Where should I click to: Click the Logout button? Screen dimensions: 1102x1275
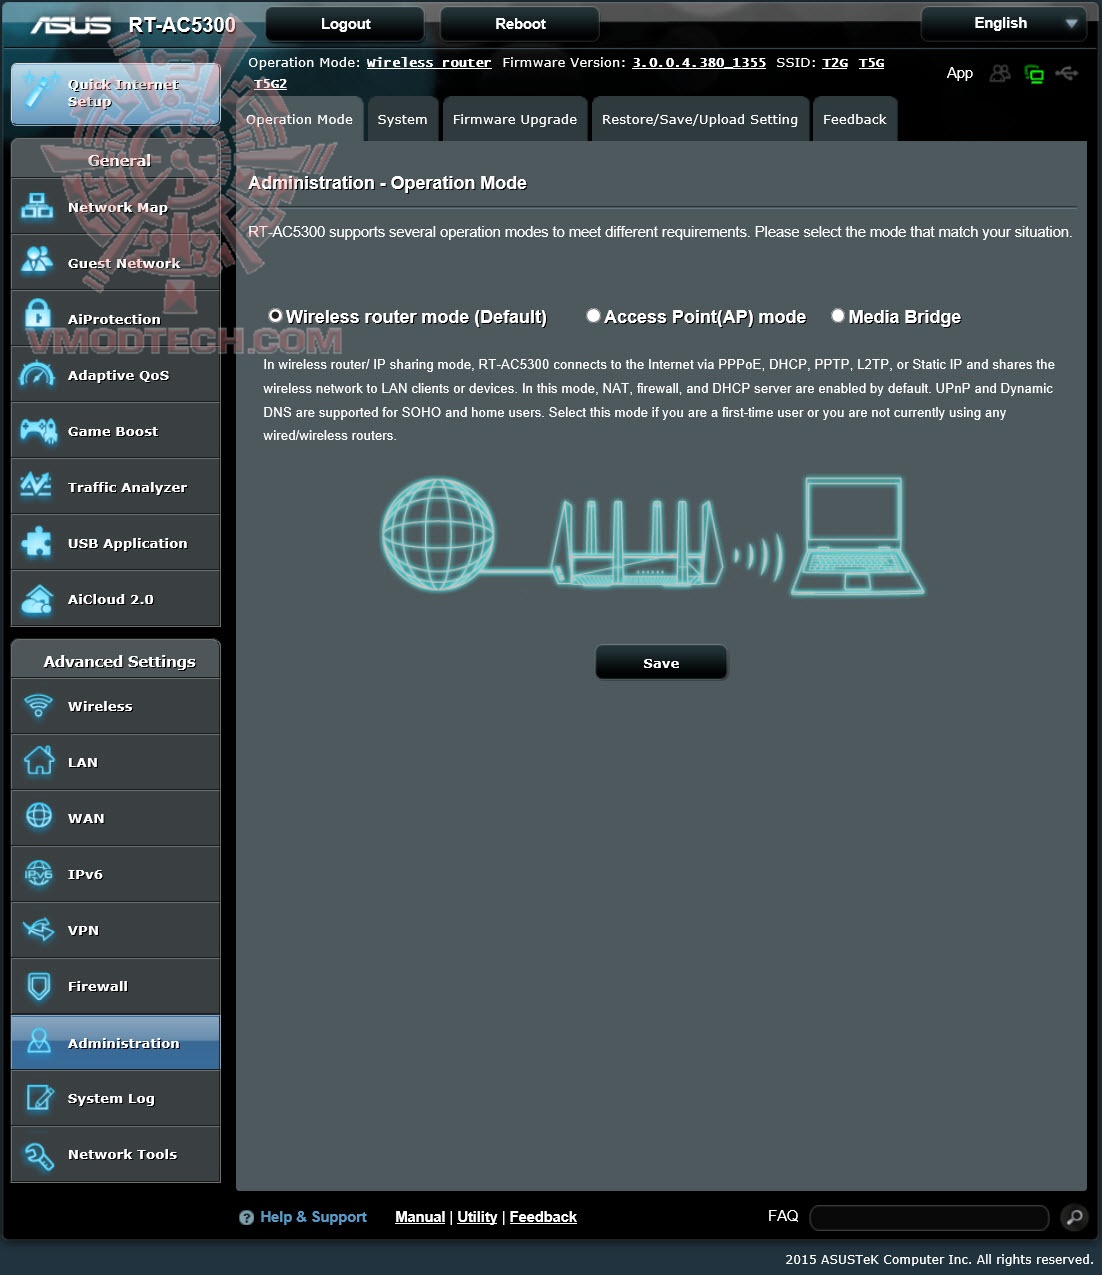click(x=345, y=24)
